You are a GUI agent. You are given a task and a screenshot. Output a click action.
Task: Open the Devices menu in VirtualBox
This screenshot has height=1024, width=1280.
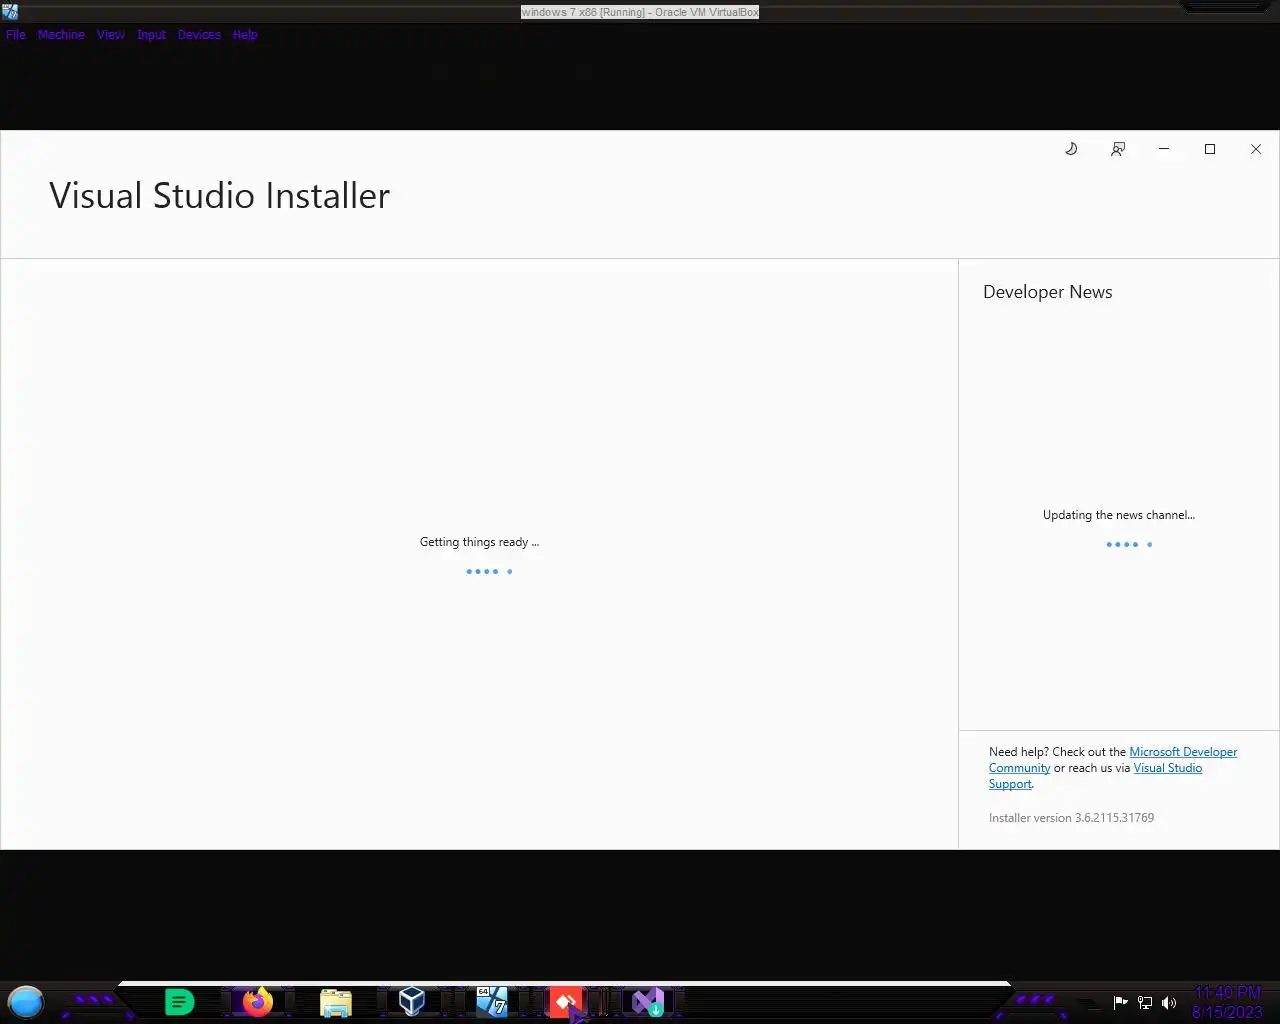point(199,34)
